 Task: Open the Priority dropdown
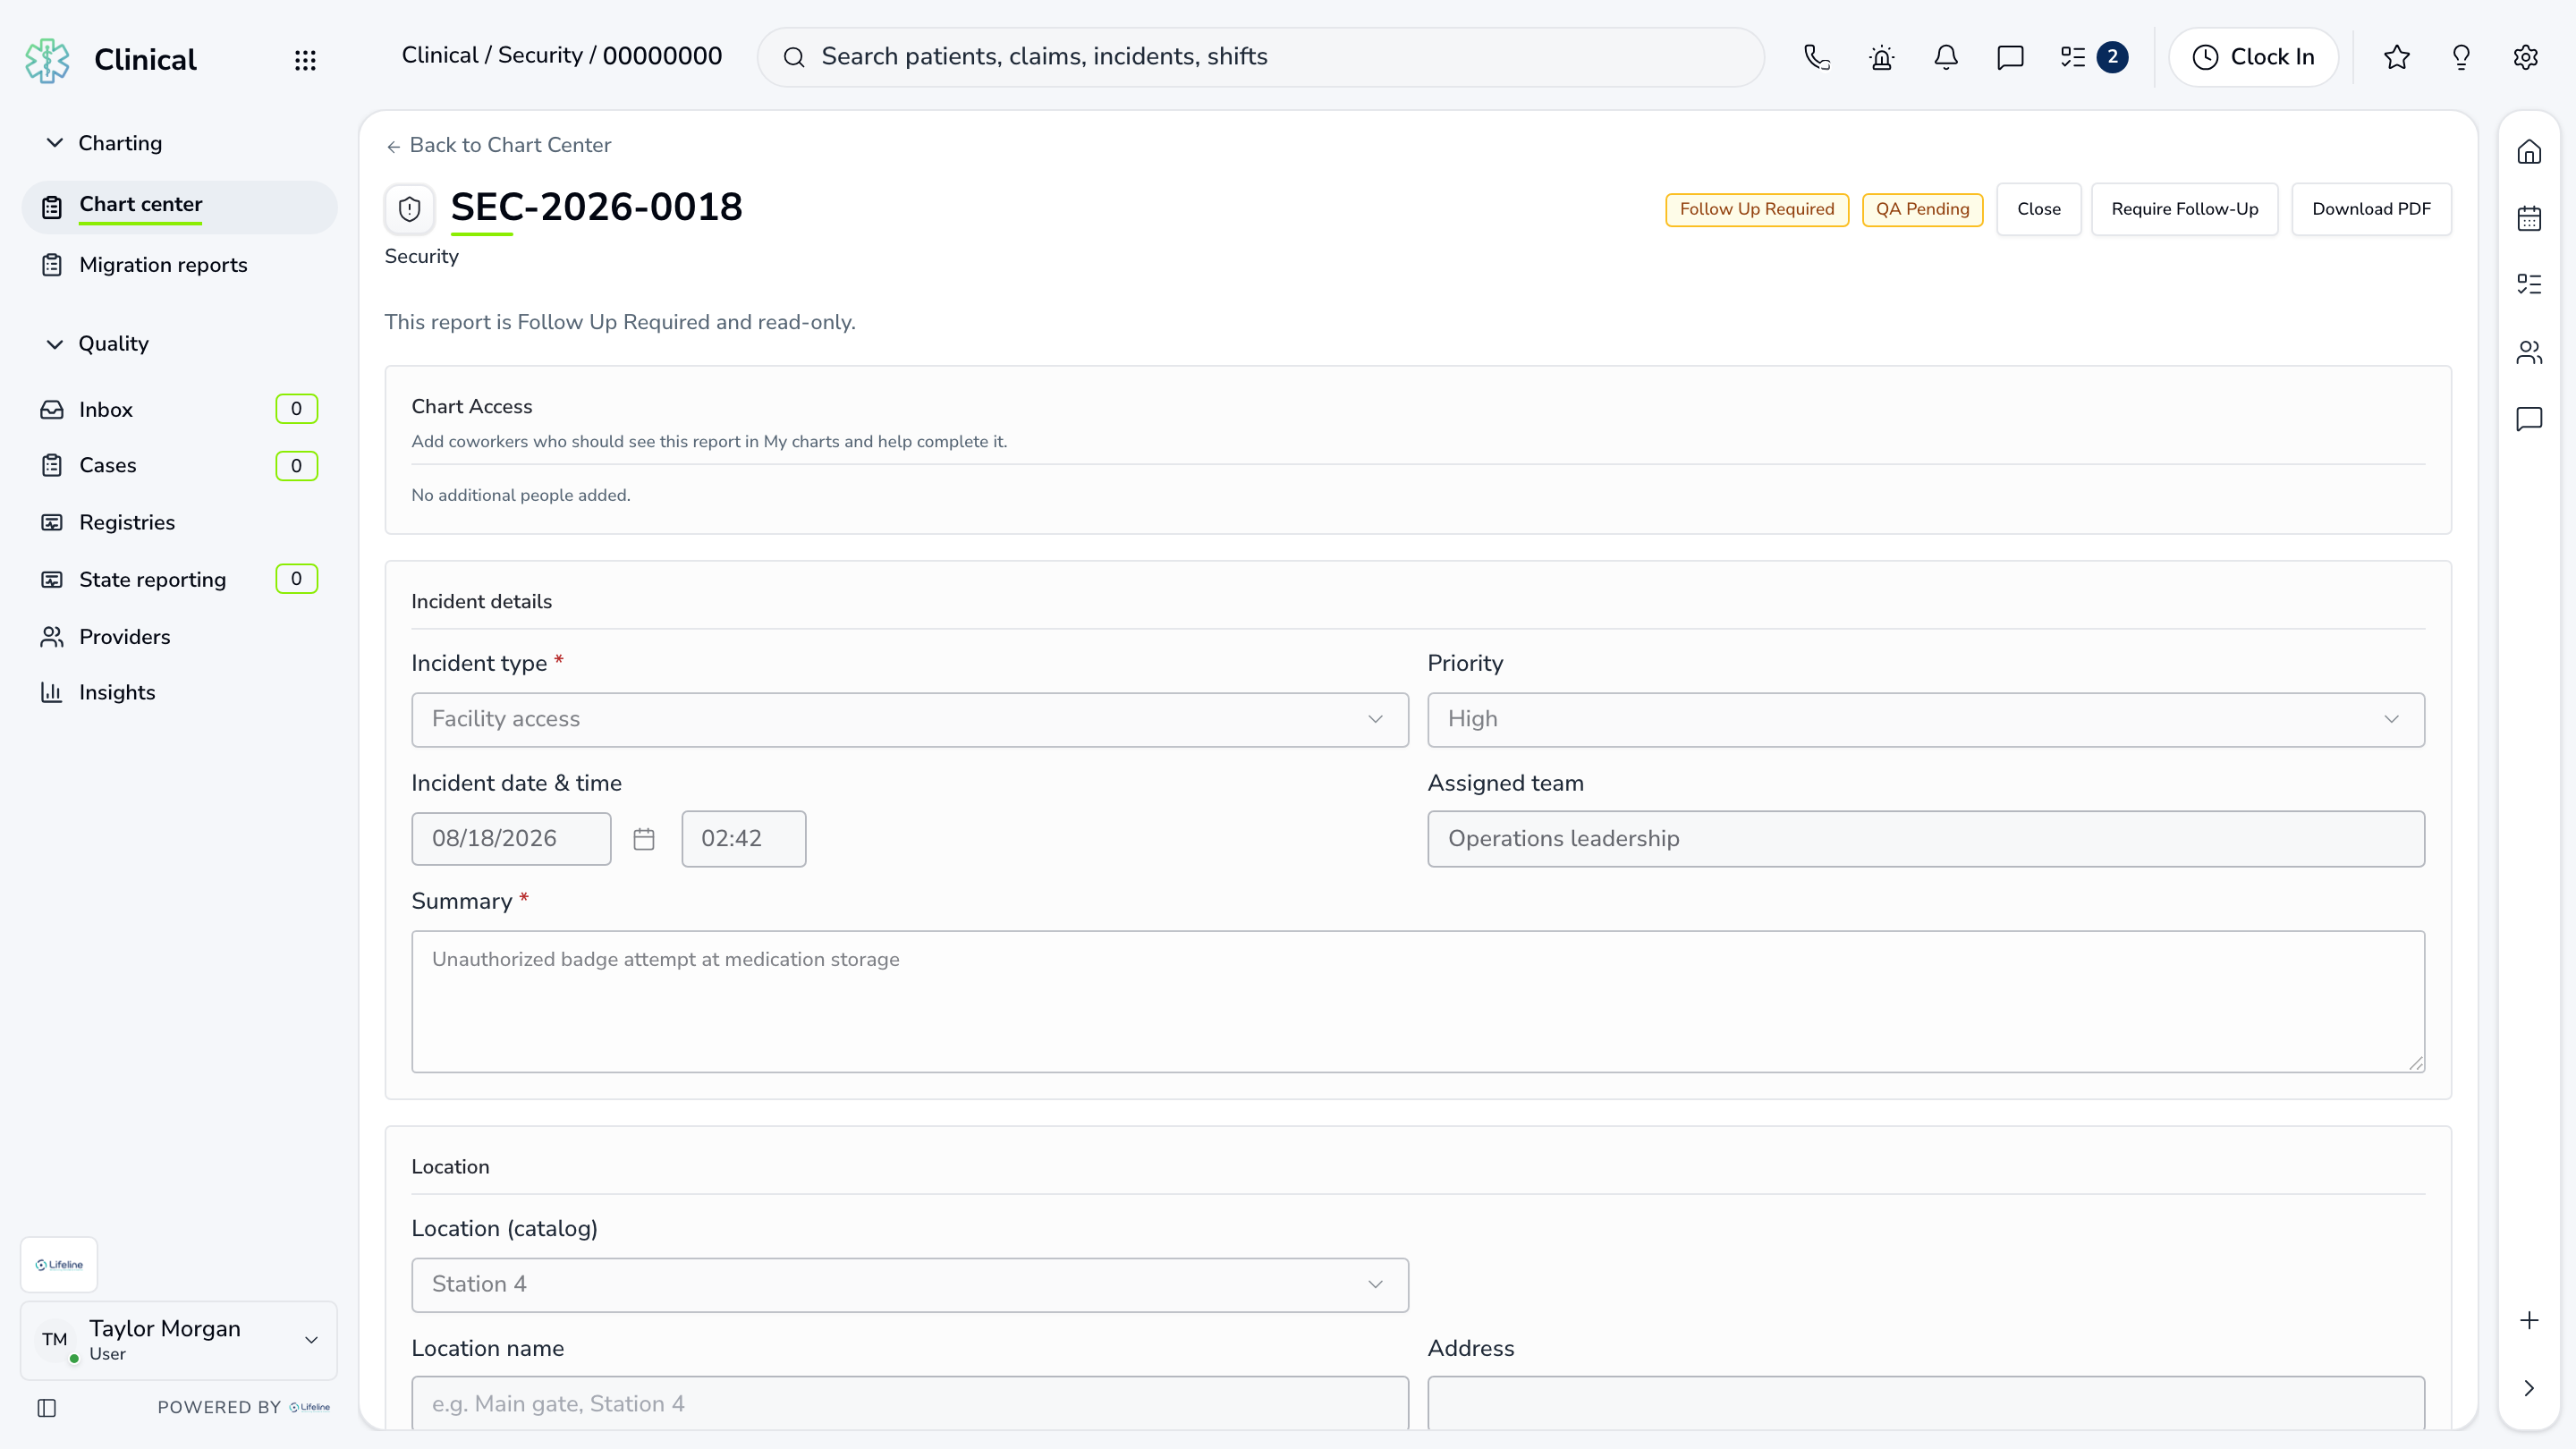click(1926, 719)
